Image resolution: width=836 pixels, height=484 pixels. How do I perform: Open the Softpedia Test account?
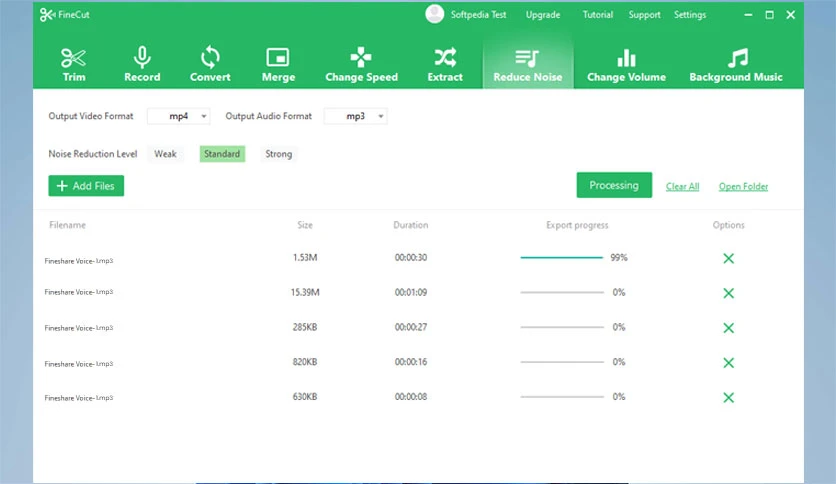click(478, 15)
